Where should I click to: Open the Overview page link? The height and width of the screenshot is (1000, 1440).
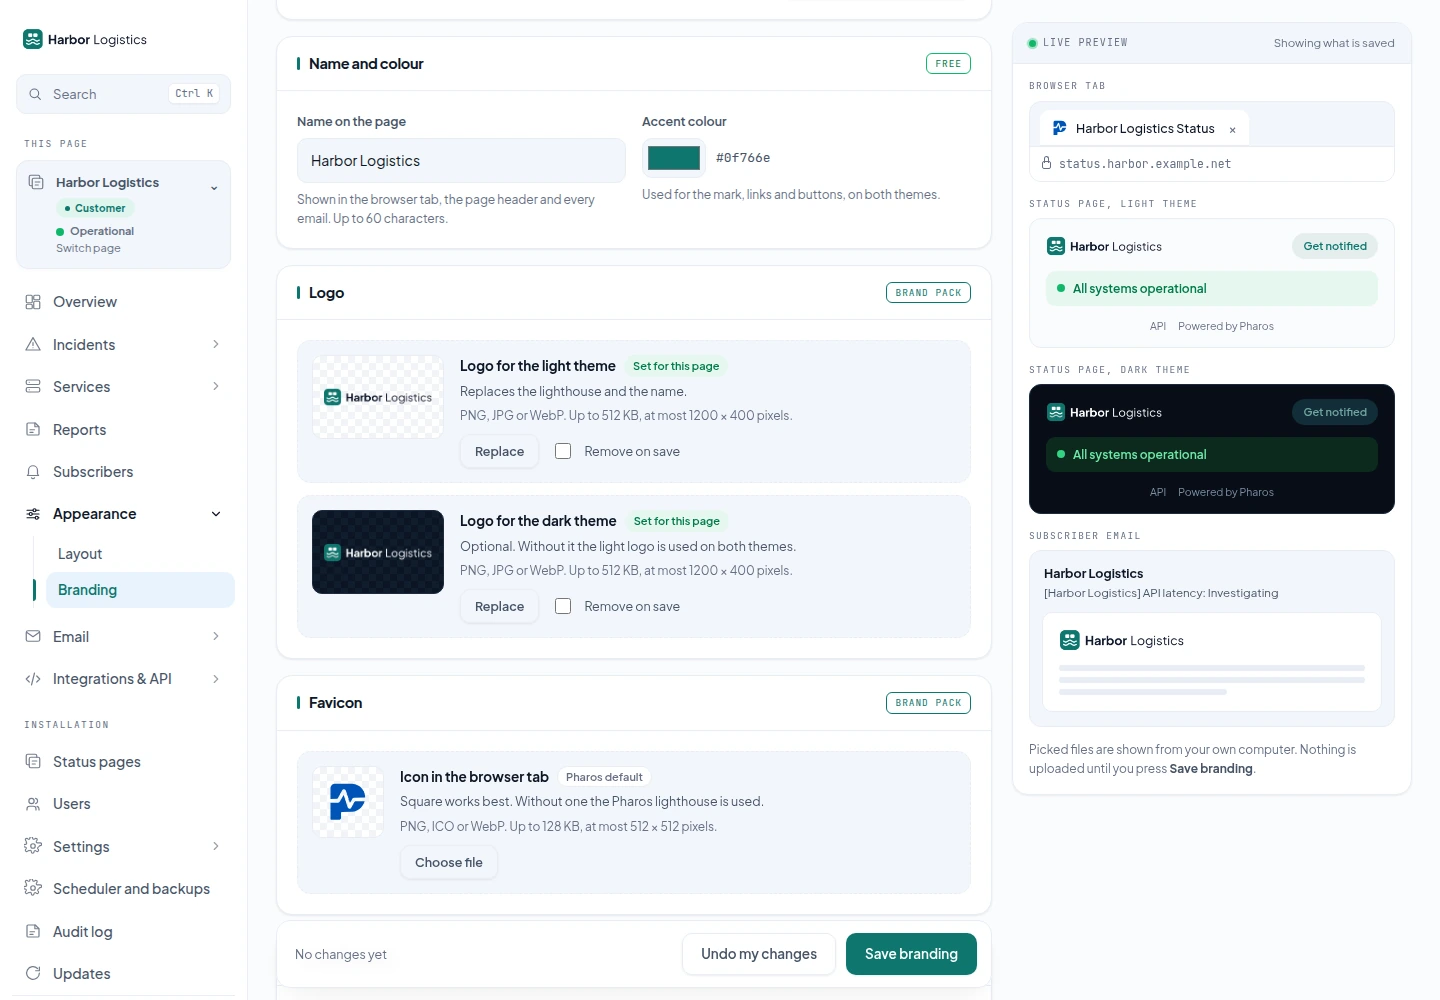[x=124, y=302]
